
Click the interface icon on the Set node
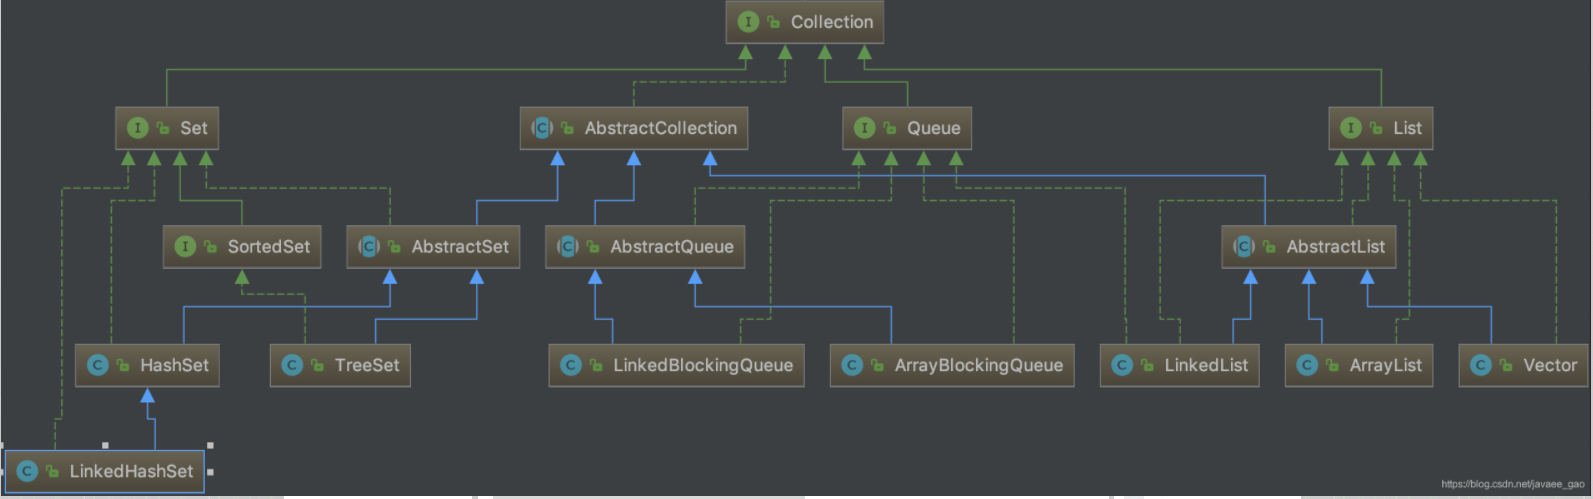(x=137, y=127)
